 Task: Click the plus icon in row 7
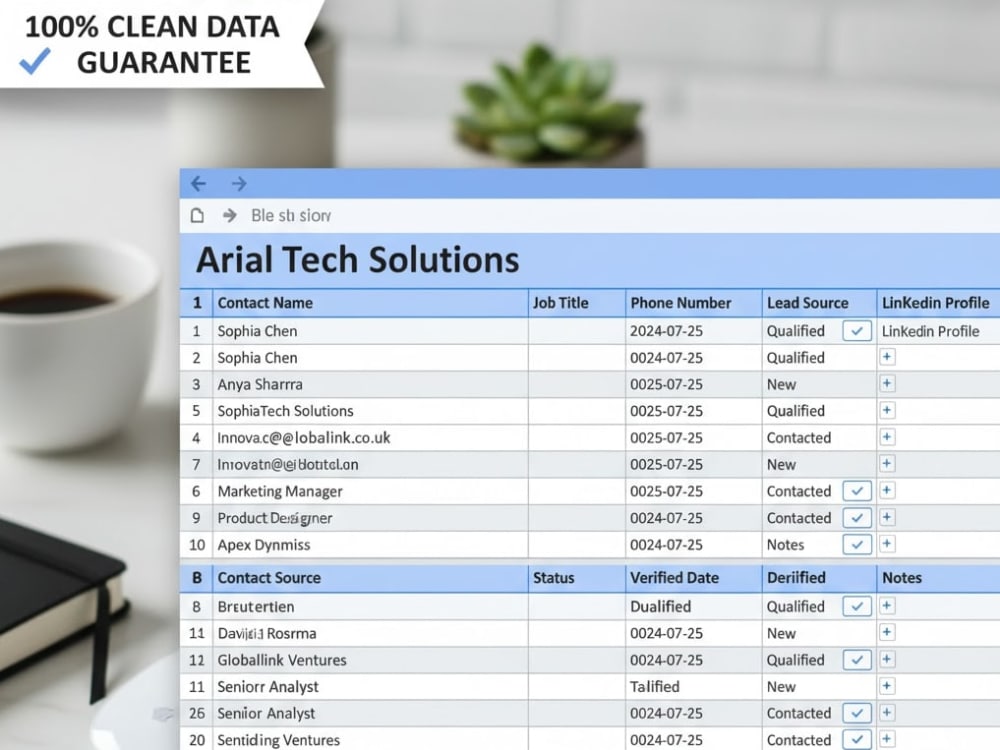tap(886, 464)
